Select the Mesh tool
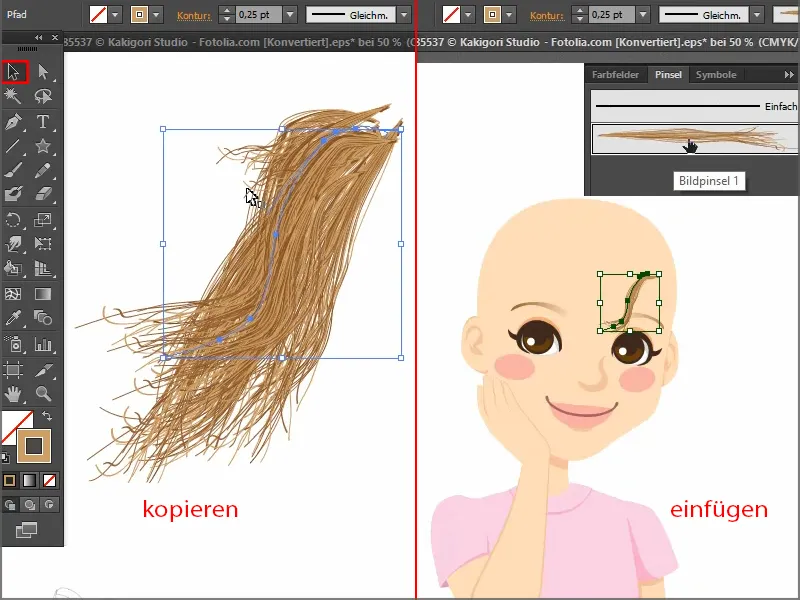Viewport: 800px width, 600px height. pos(13,294)
